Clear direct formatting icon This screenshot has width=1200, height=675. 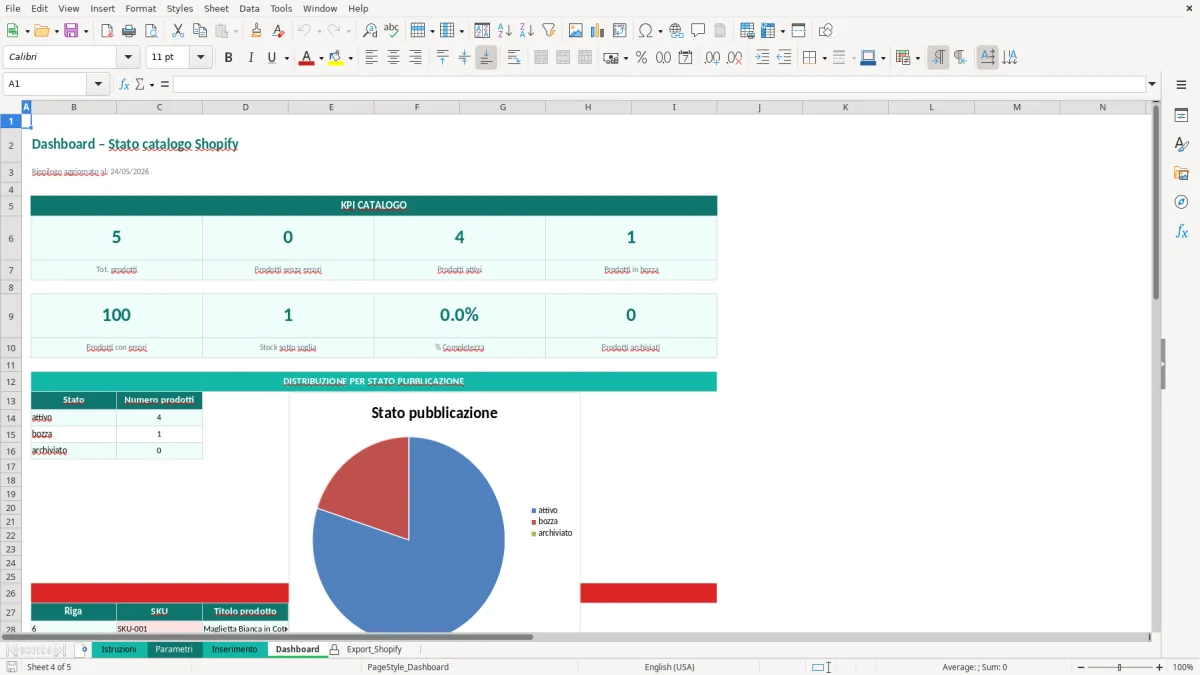point(279,31)
